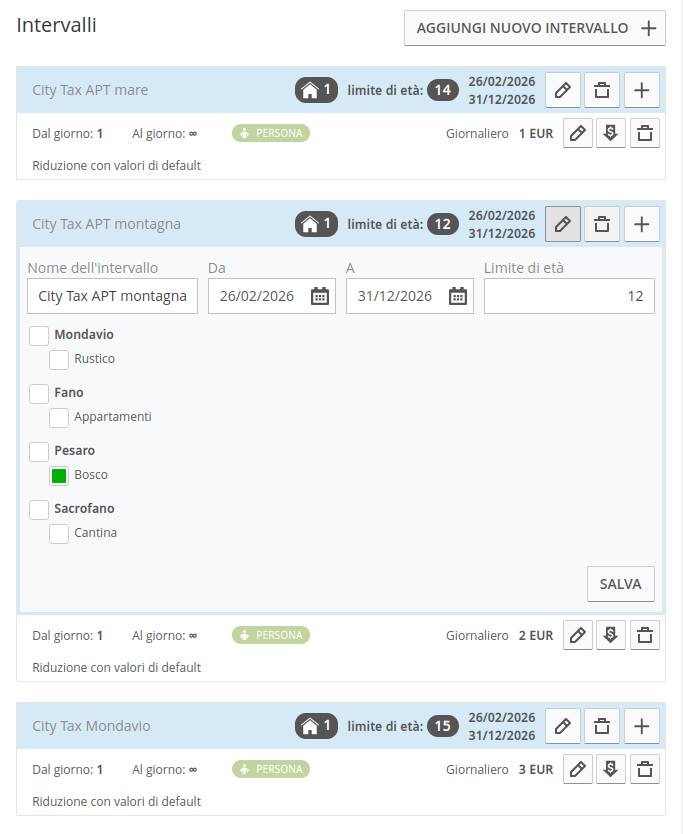This screenshot has height=834, width=683.
Task: Click plus icon in City Tax APT montagna header
Action: coord(642,224)
